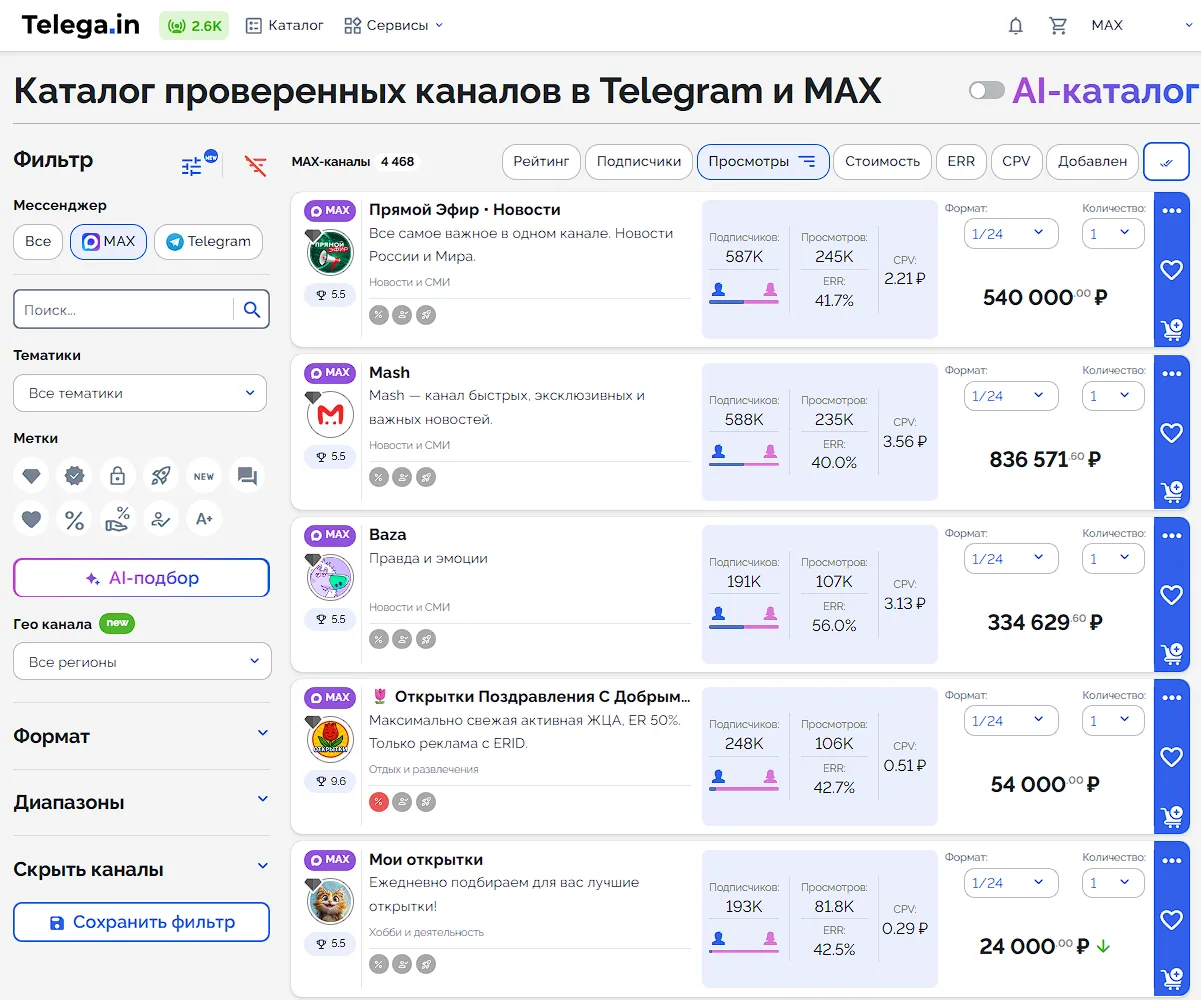Add Baza channel to cart
1201x1000 pixels.
pyautogui.click(x=1171, y=654)
